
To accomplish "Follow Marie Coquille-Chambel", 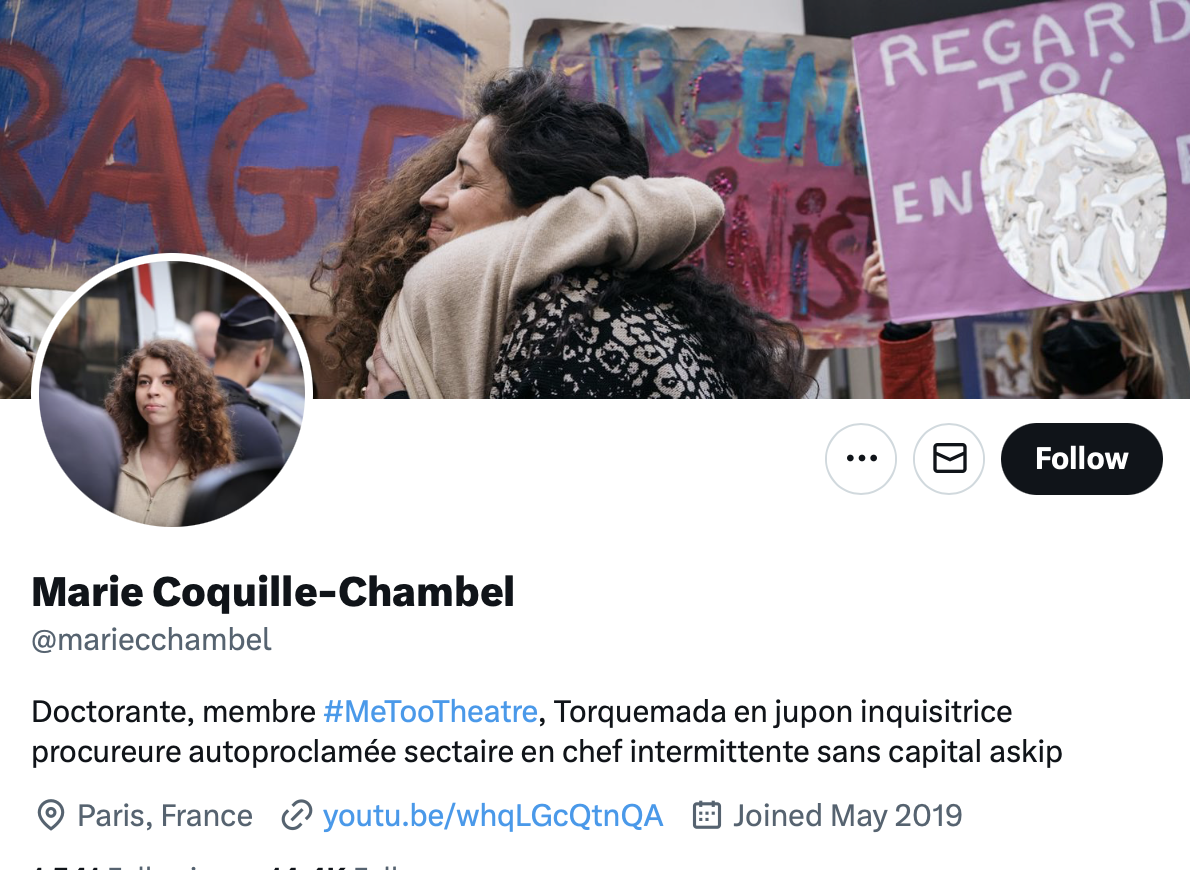I will [x=1081, y=459].
